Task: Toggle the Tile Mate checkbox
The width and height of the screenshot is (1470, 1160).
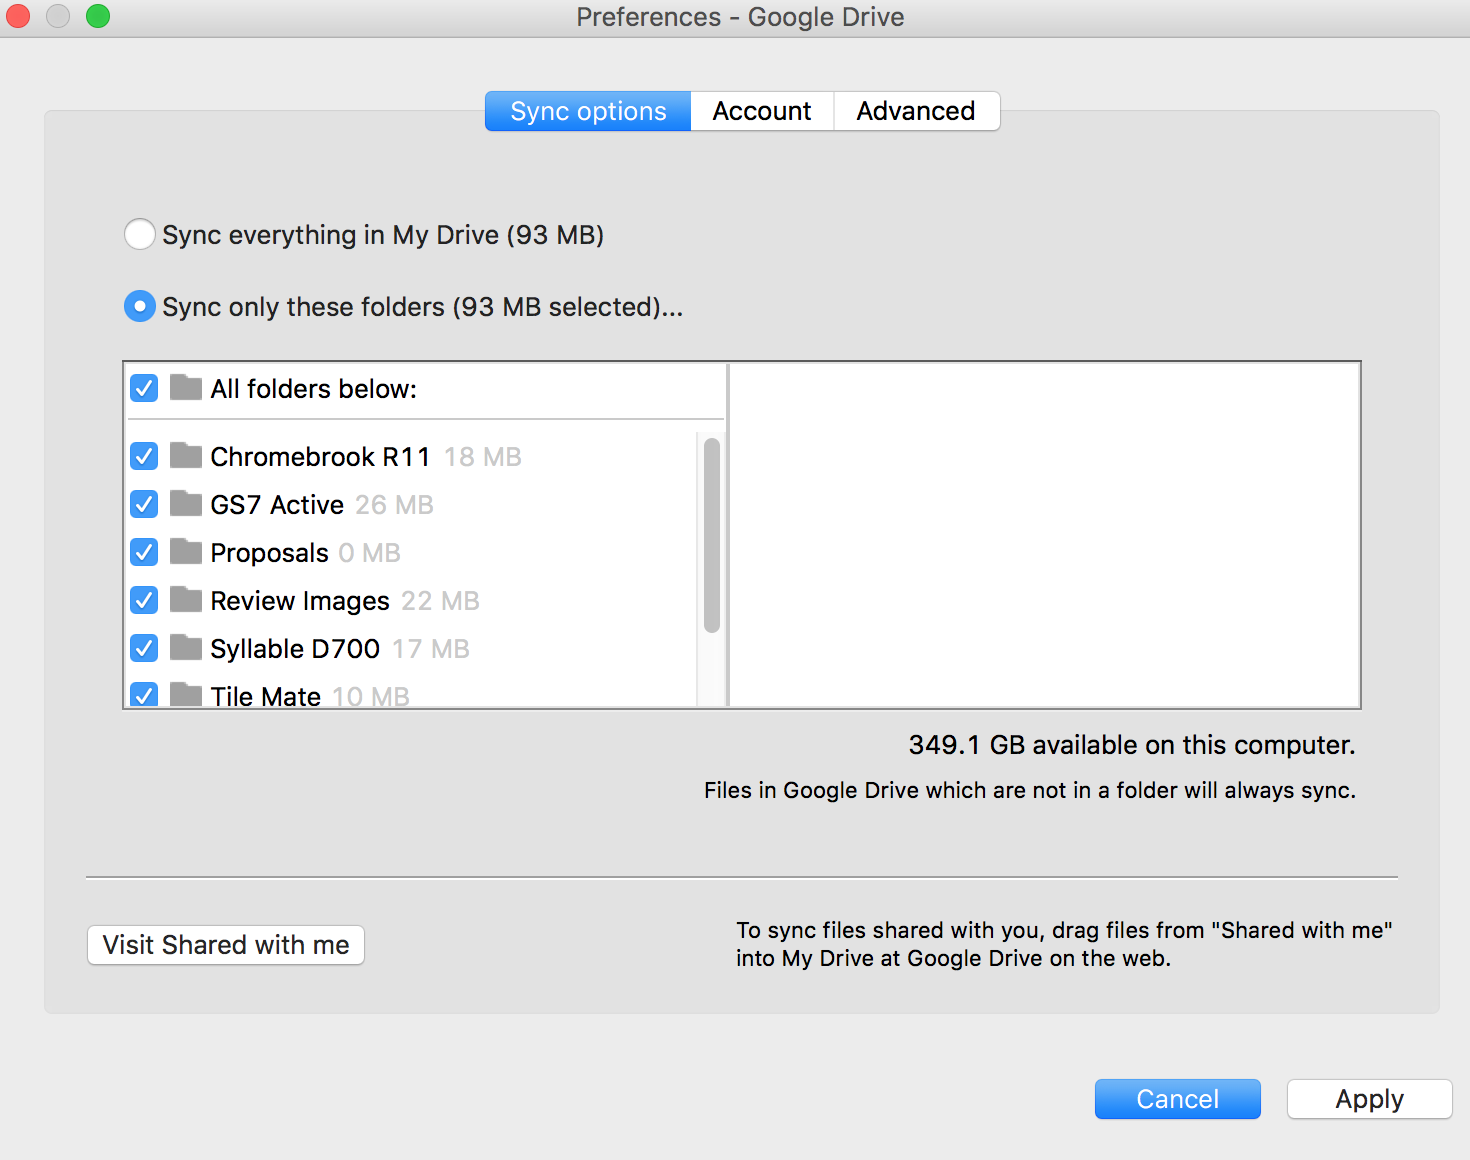Action: [144, 695]
